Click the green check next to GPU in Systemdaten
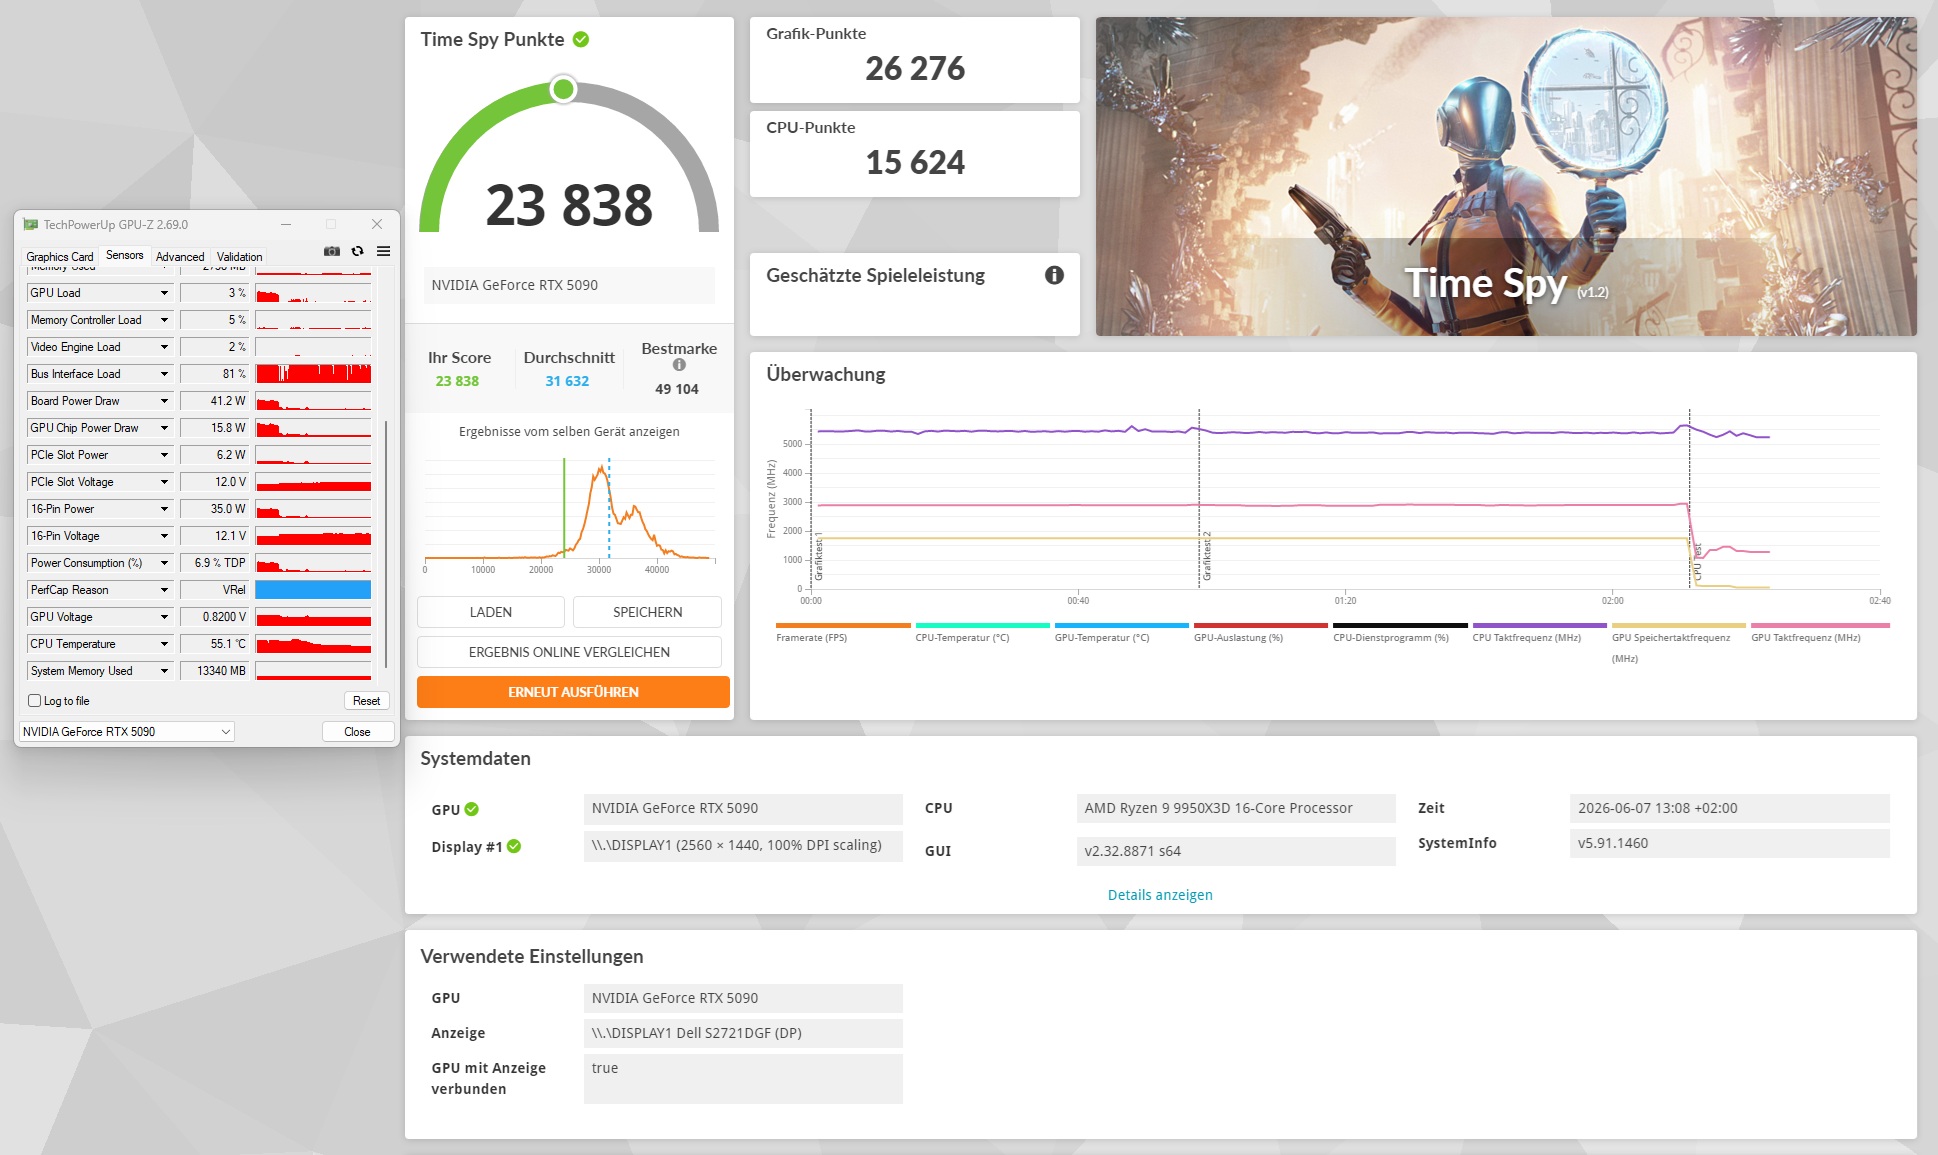Viewport: 1938px width, 1155px height. 472,809
